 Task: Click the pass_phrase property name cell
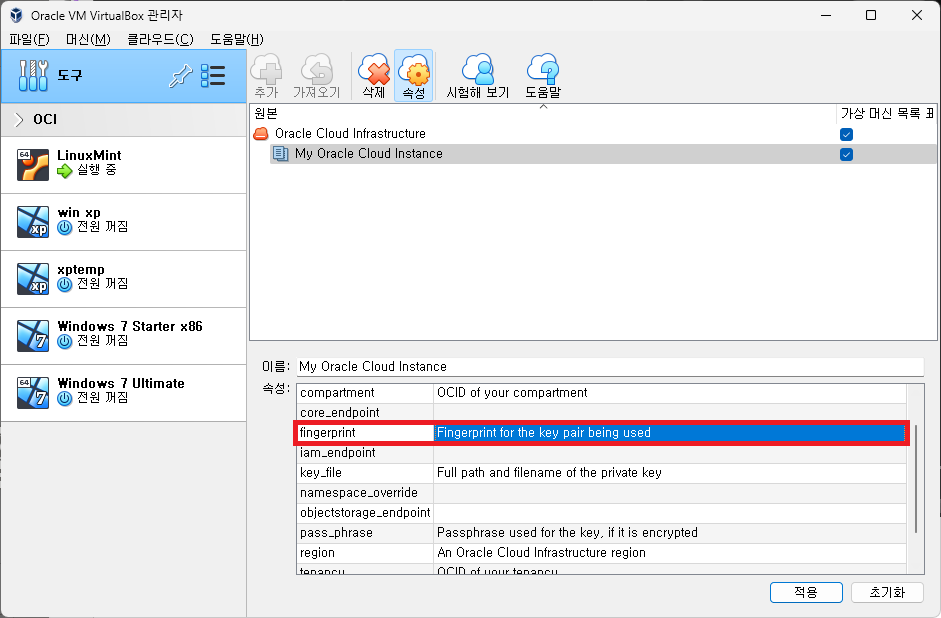[365, 533]
